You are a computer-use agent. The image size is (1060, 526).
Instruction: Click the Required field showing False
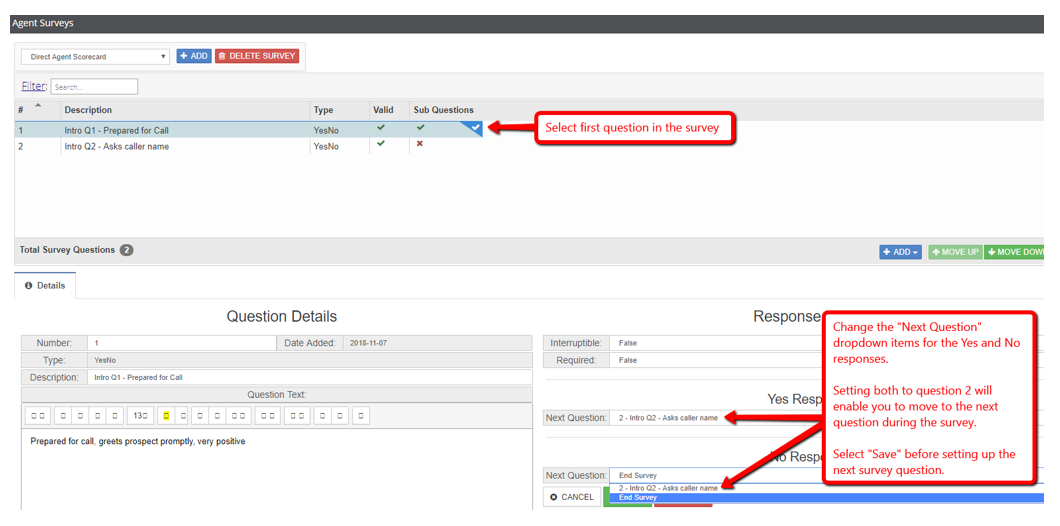[x=717, y=360]
